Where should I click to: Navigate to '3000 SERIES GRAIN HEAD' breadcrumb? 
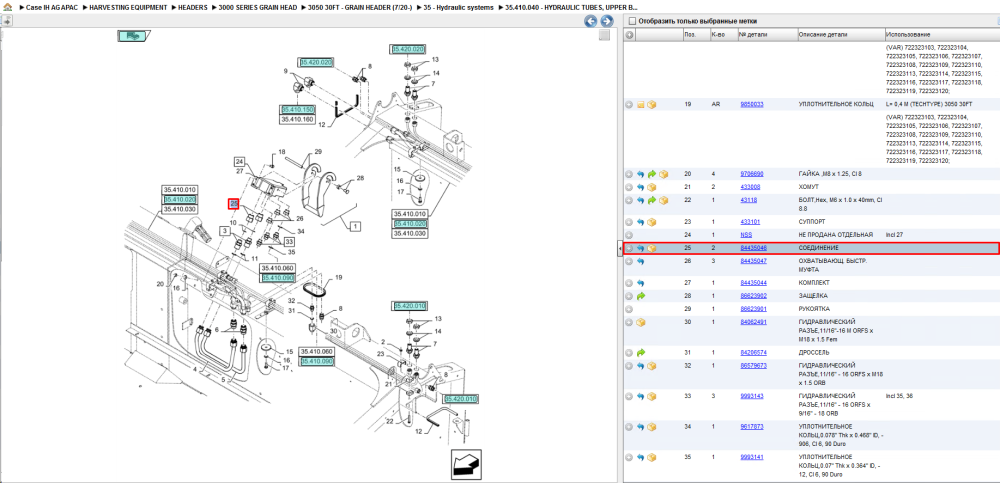256,7
